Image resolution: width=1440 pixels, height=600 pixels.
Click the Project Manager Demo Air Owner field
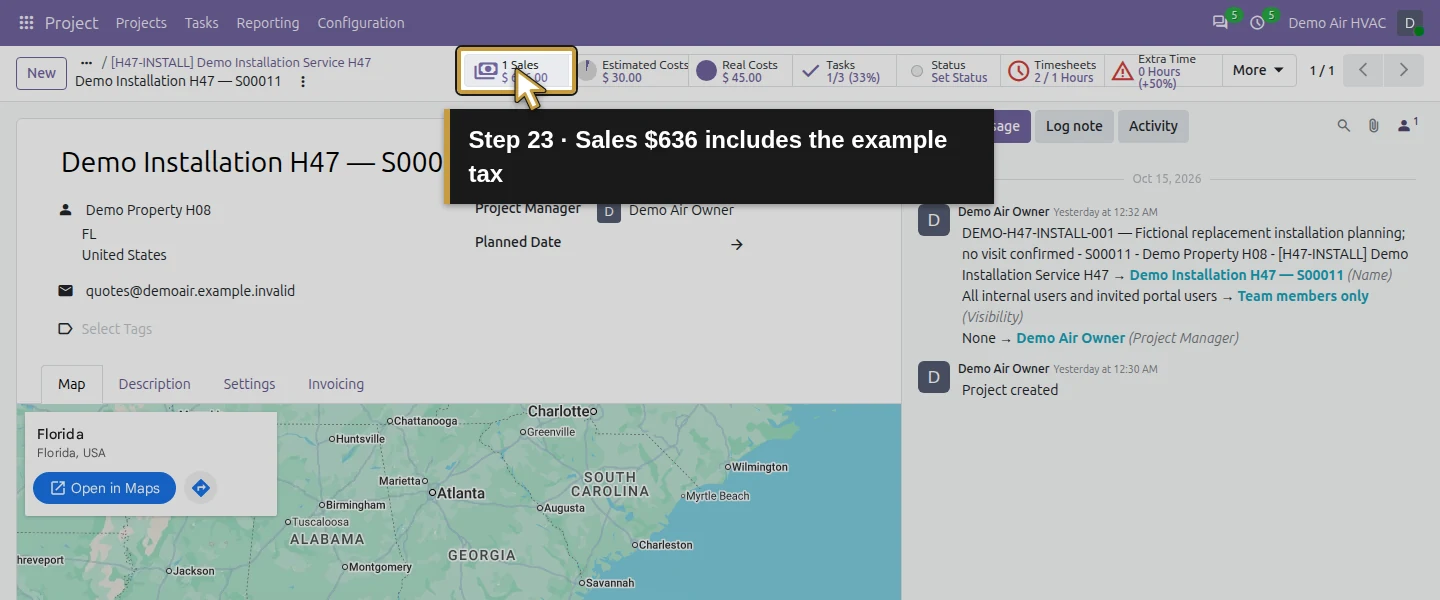tap(681, 210)
